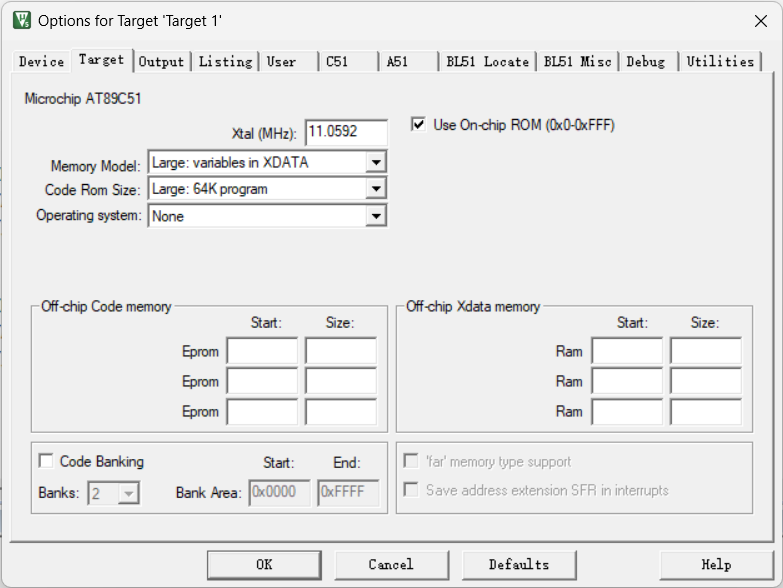Viewport: 783px width, 588px height.
Task: Click second Ram Start field
Action: [x=627, y=381]
